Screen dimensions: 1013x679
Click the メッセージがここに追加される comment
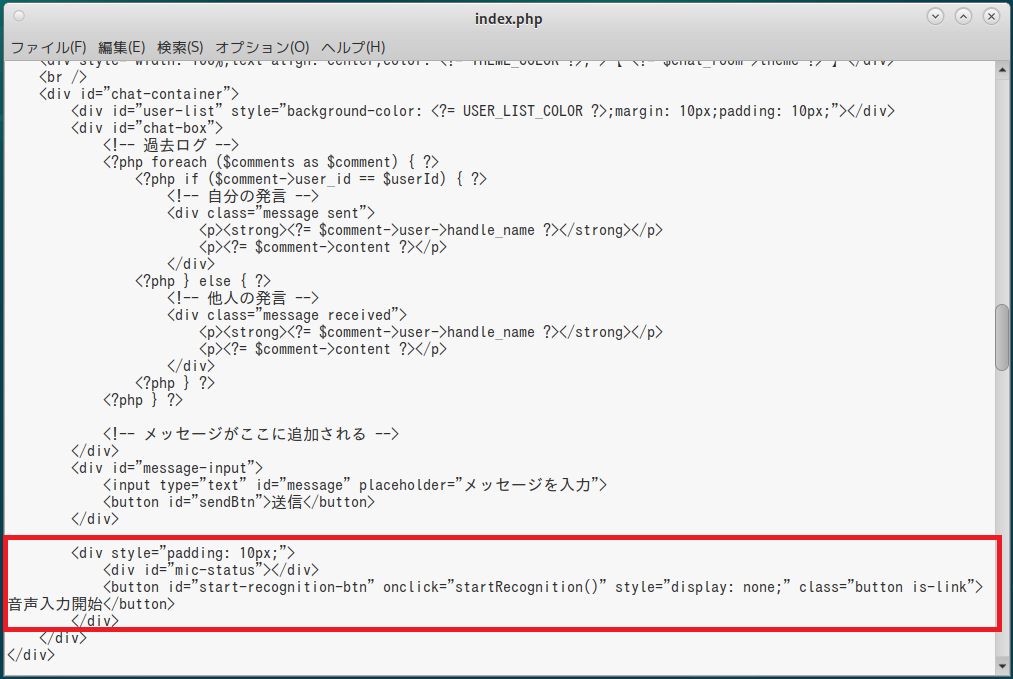pos(251,434)
